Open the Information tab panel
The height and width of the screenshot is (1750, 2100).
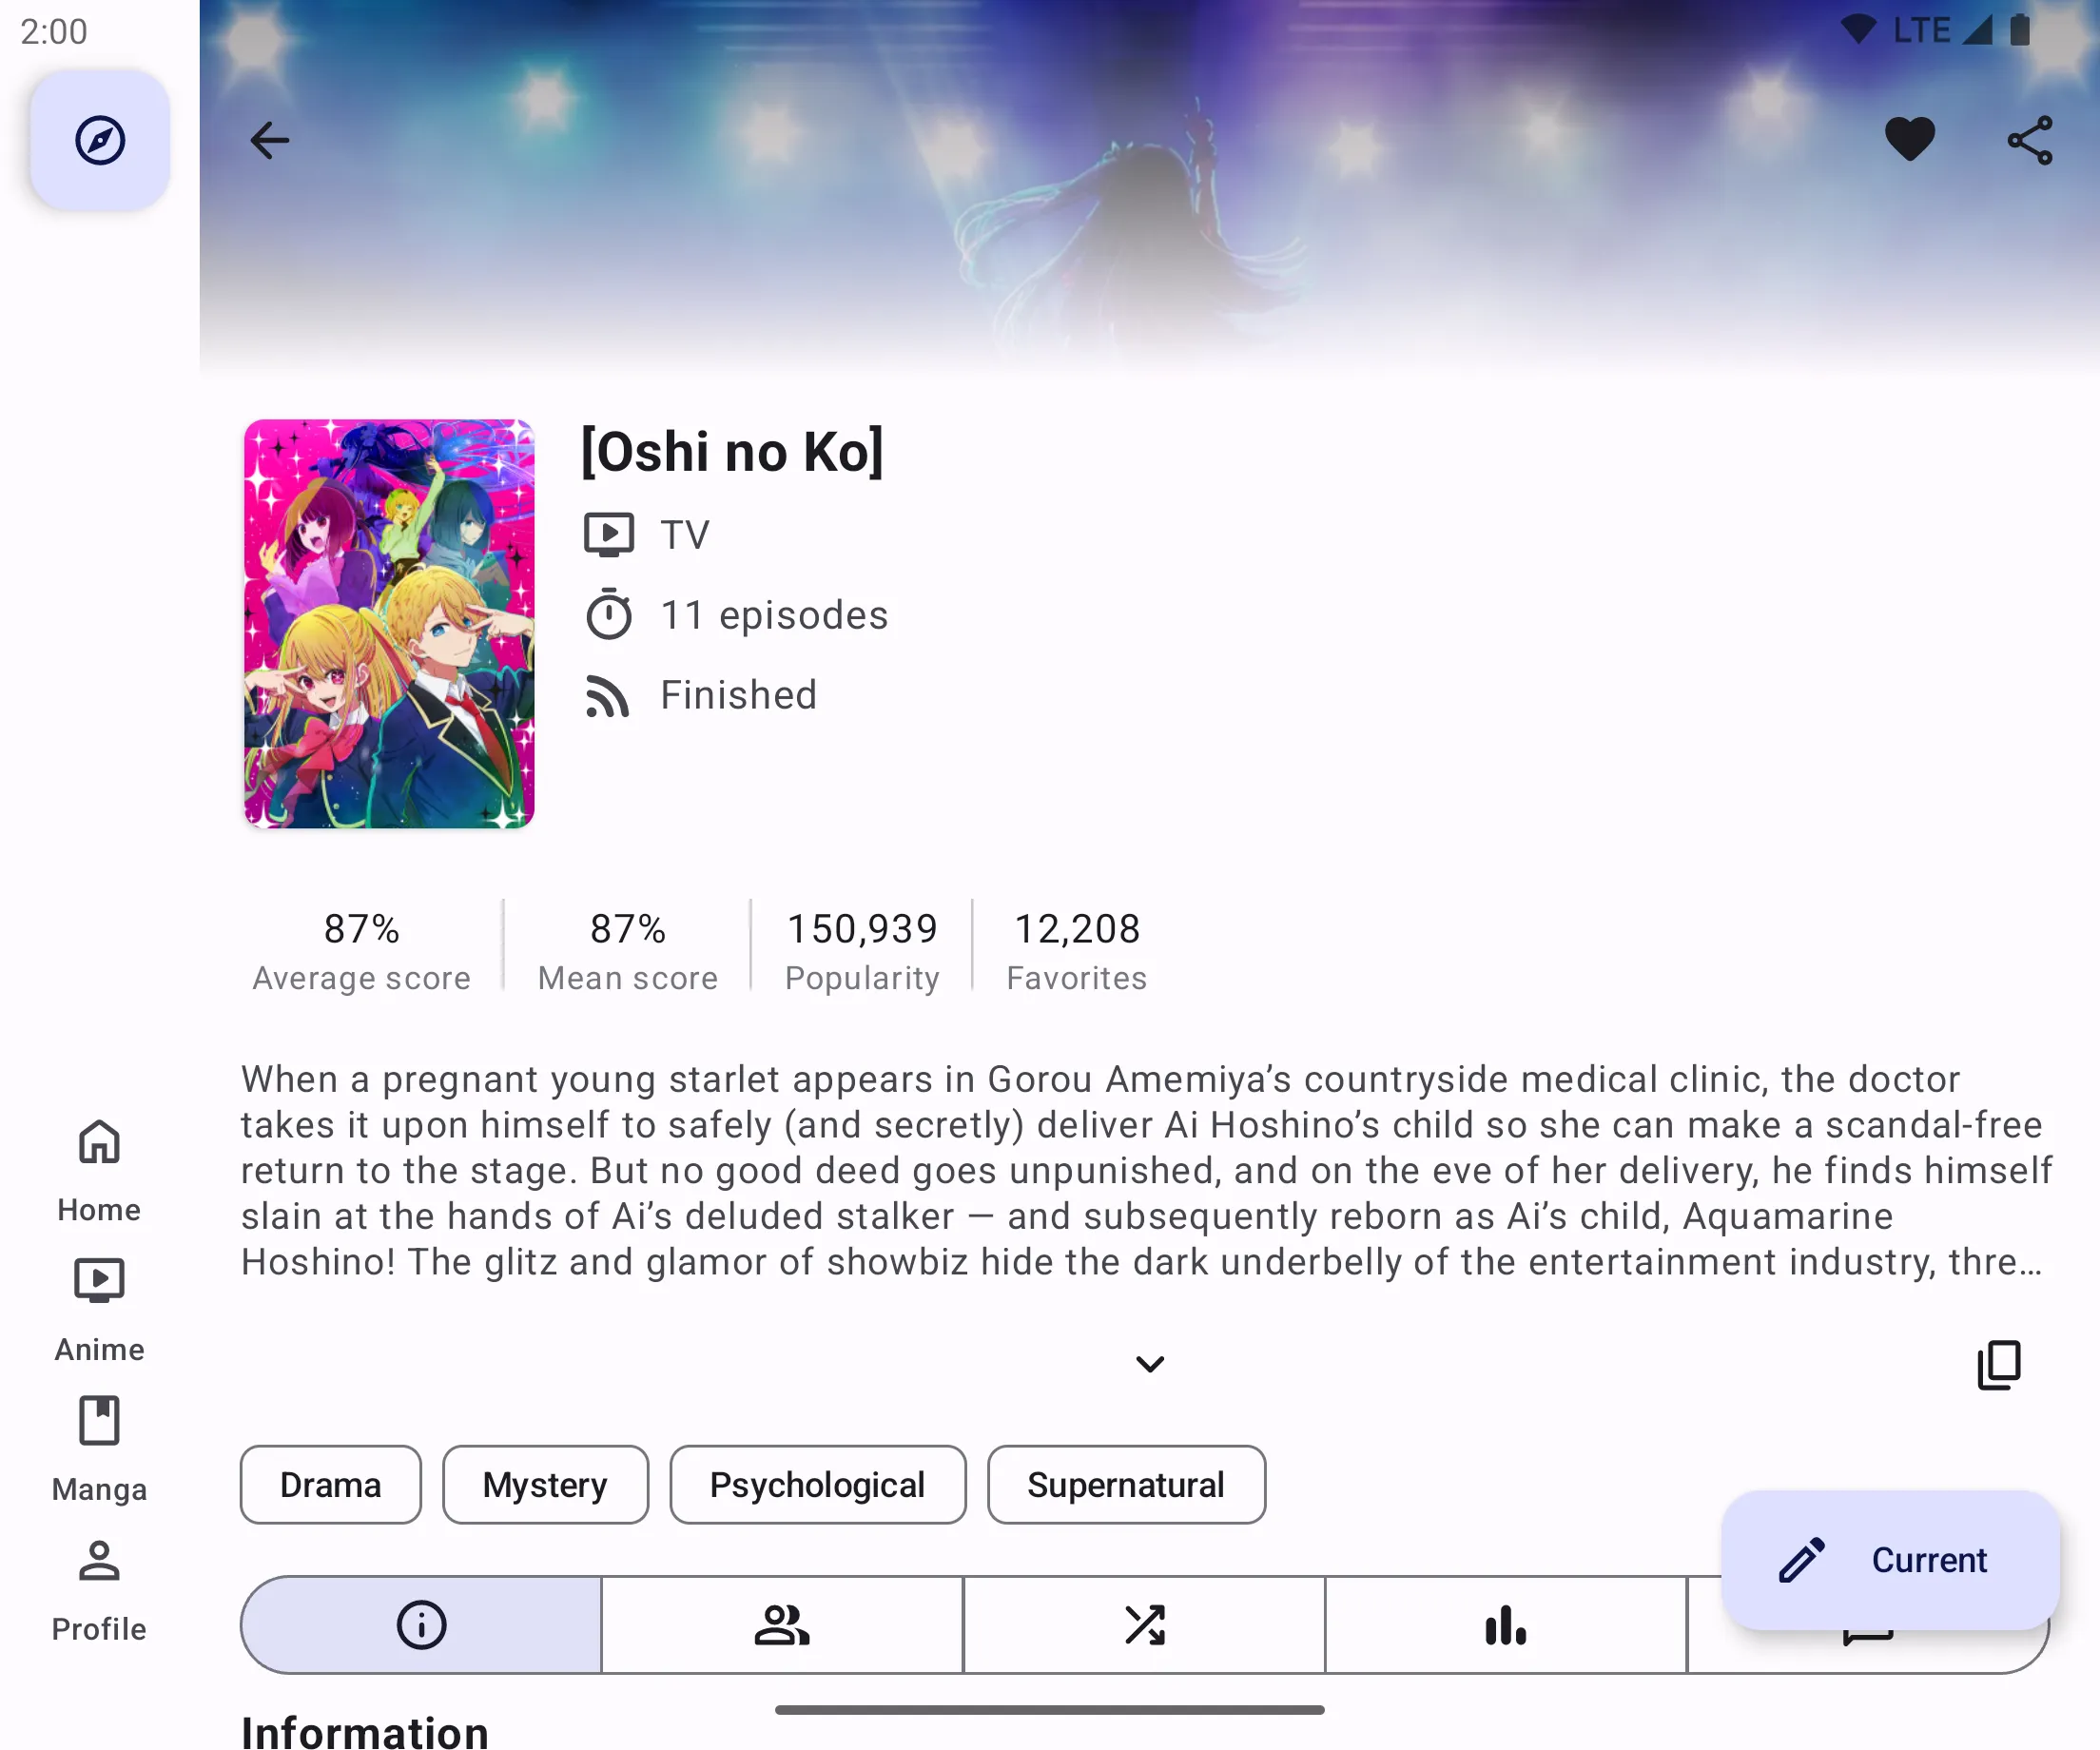coord(422,1623)
